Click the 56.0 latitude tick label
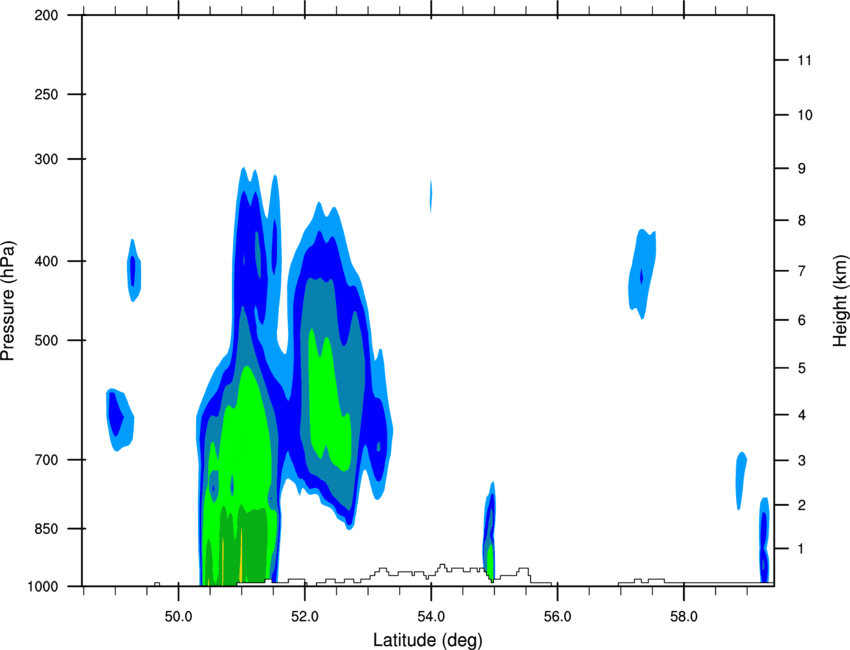This screenshot has height=650, width=850. pyautogui.click(x=558, y=617)
